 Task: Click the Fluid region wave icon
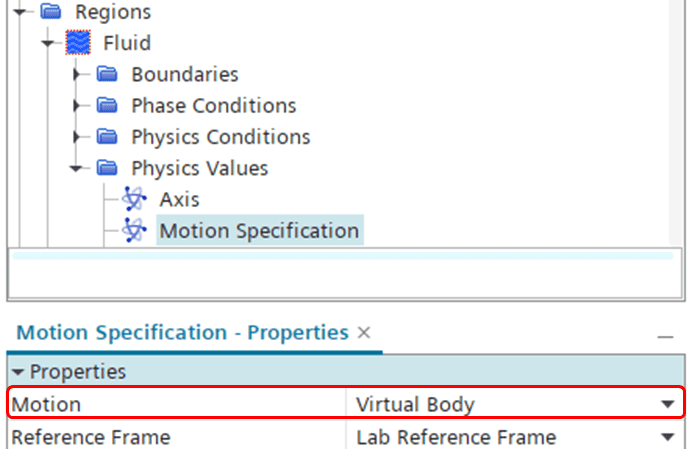point(78,44)
